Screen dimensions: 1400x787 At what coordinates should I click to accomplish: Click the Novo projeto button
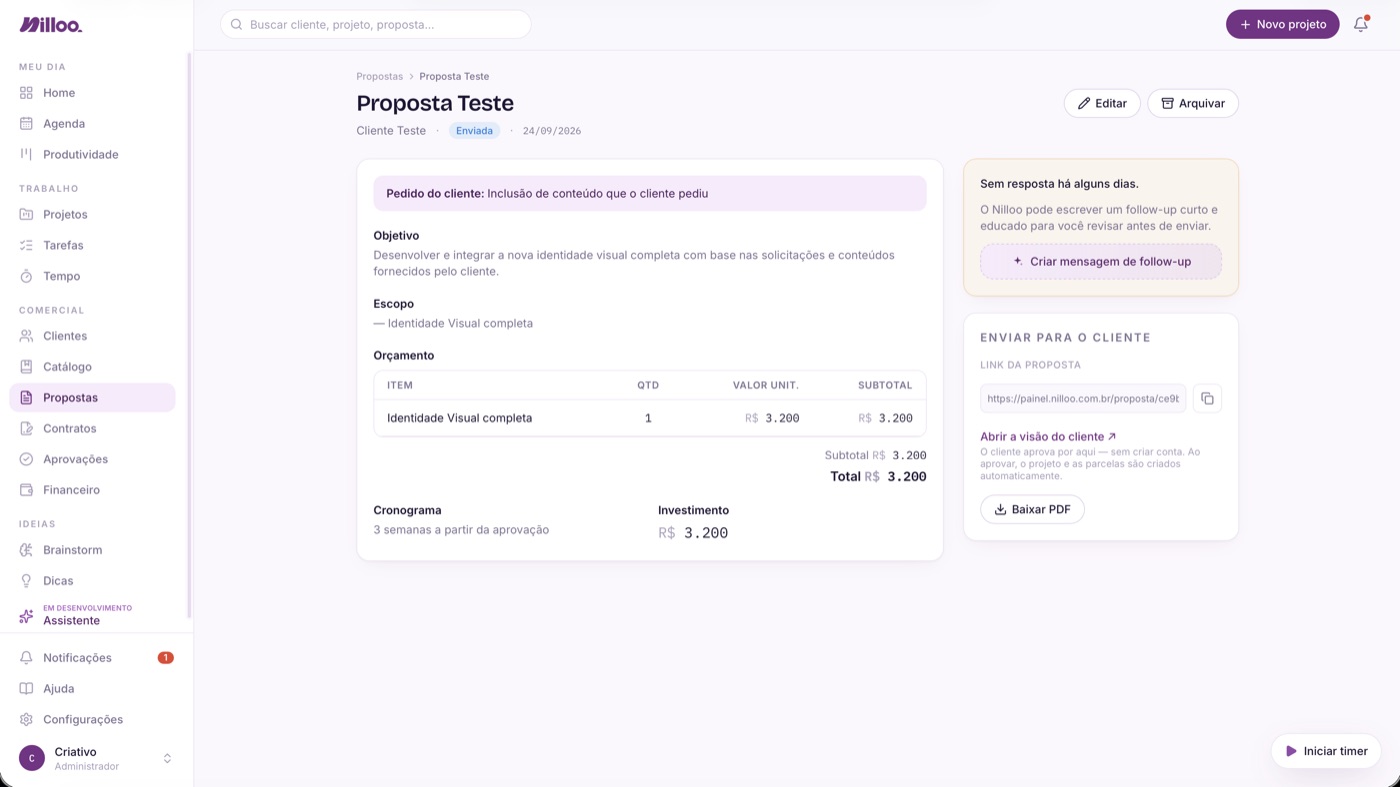[1282, 24]
